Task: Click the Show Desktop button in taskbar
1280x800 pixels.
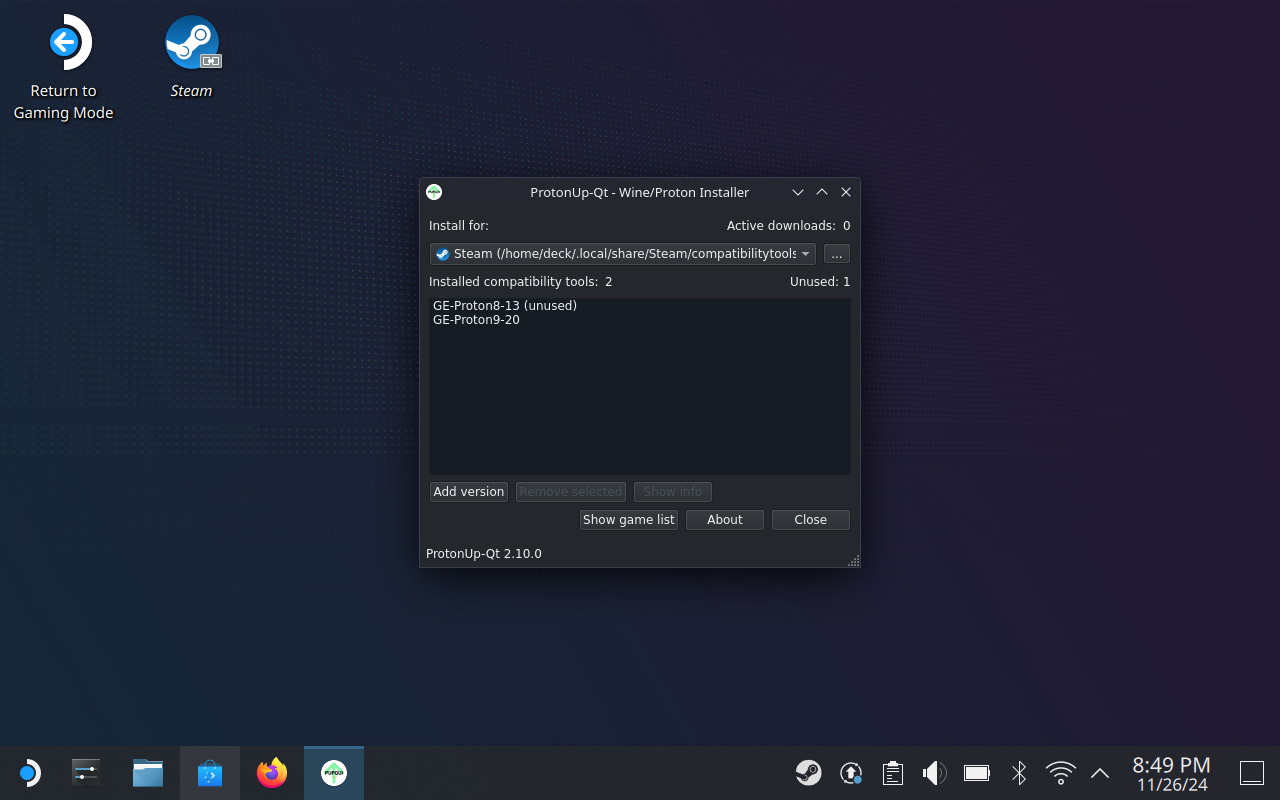Action: tap(1252, 773)
